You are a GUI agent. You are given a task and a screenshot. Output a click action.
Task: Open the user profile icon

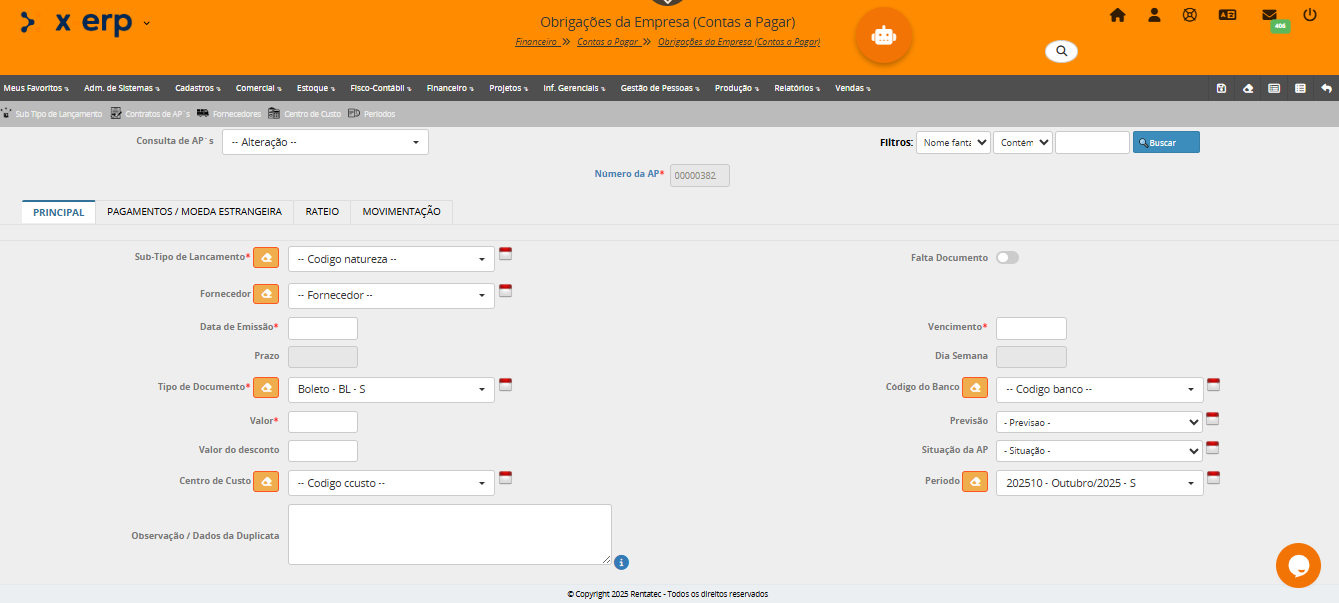1154,15
